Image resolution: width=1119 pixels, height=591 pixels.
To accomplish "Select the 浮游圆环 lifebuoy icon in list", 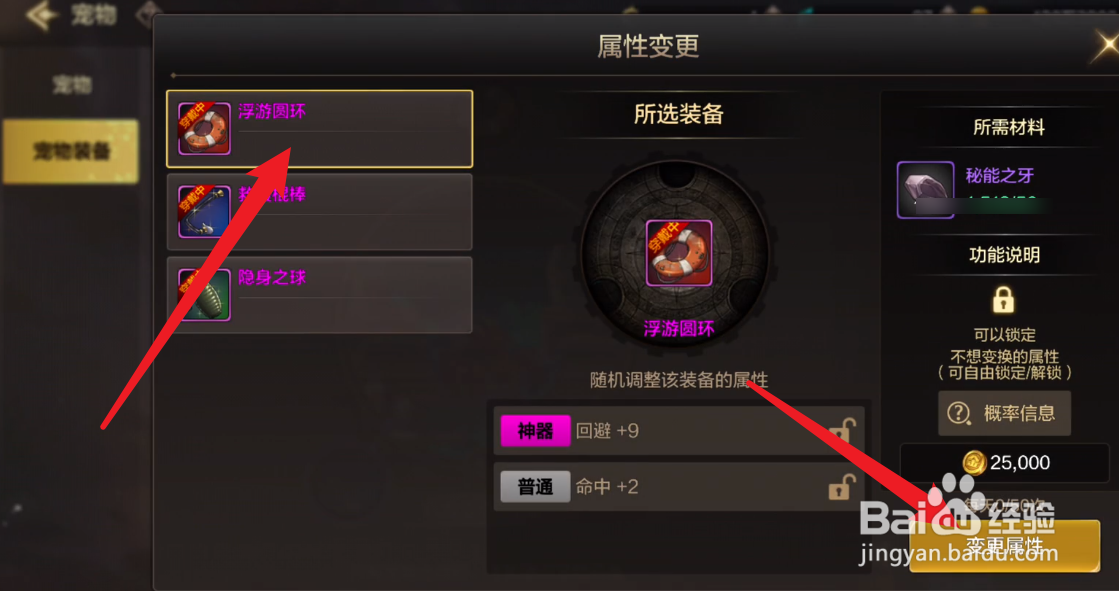I will (x=204, y=128).
